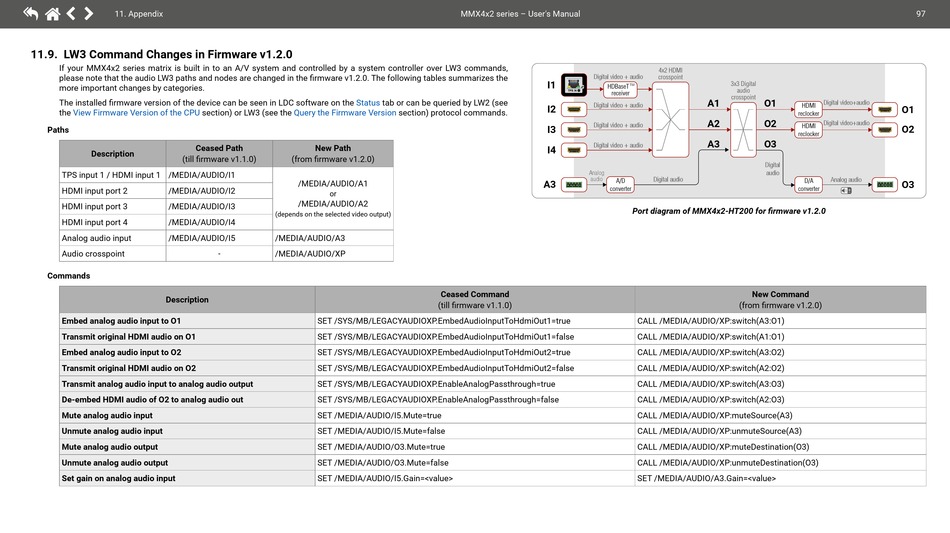Click the O1 HDMI output port icon

click(x=885, y=109)
